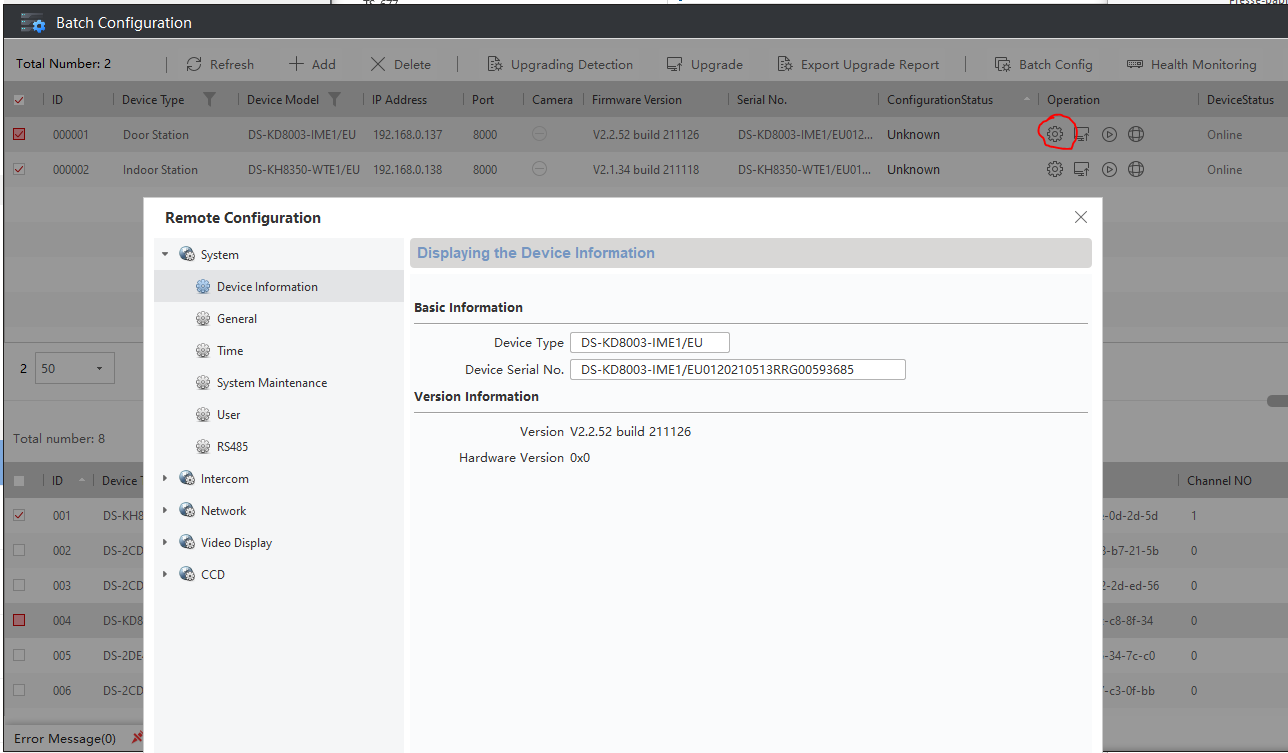
Task: Select System Maintenance in the sidebar
Action: [x=271, y=383]
